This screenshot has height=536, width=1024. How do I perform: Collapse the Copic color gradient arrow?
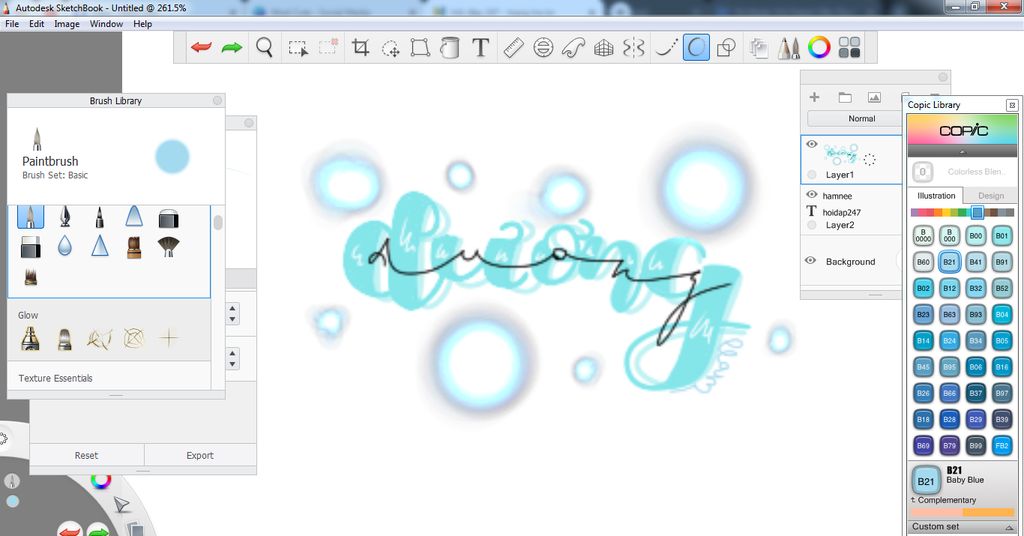pyautogui.click(x=963, y=151)
